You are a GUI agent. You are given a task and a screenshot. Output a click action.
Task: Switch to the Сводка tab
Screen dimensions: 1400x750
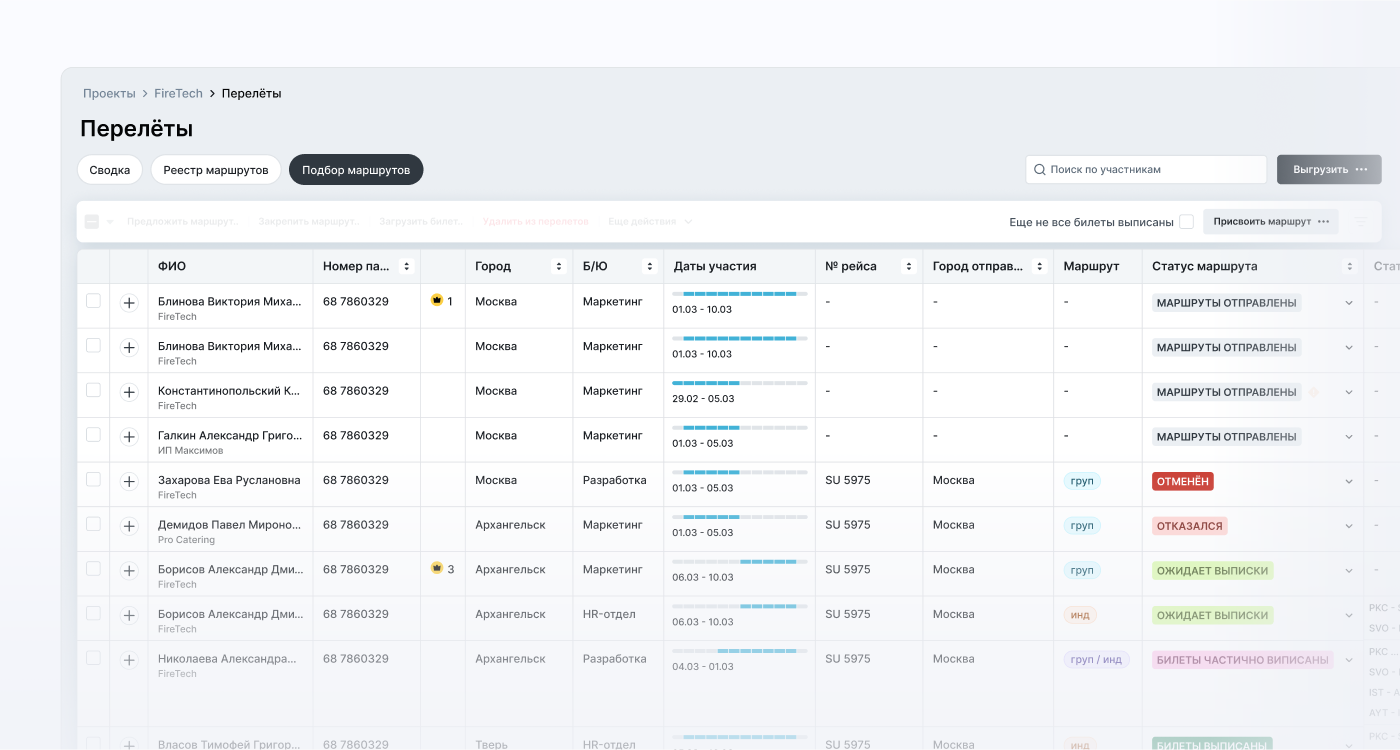(x=110, y=170)
